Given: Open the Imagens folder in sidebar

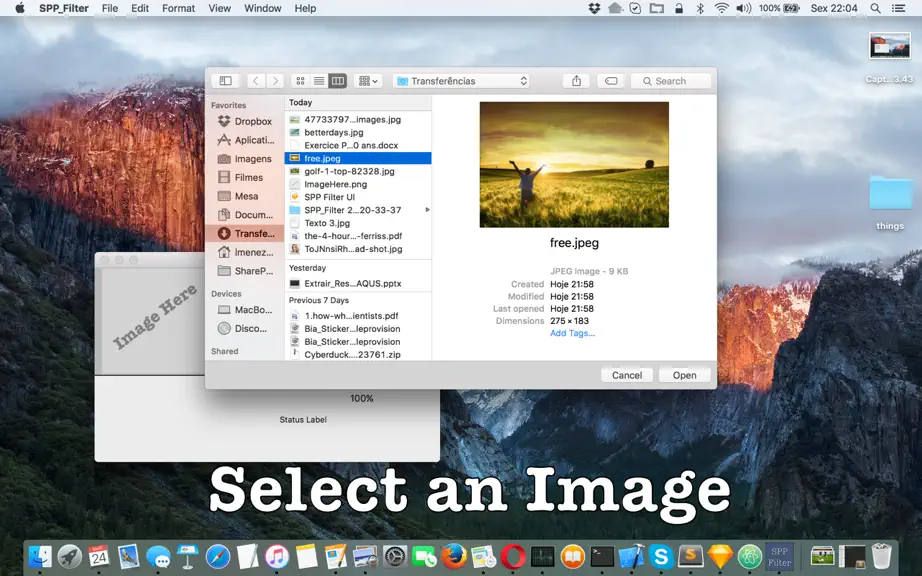Looking at the screenshot, I should click(x=245, y=159).
